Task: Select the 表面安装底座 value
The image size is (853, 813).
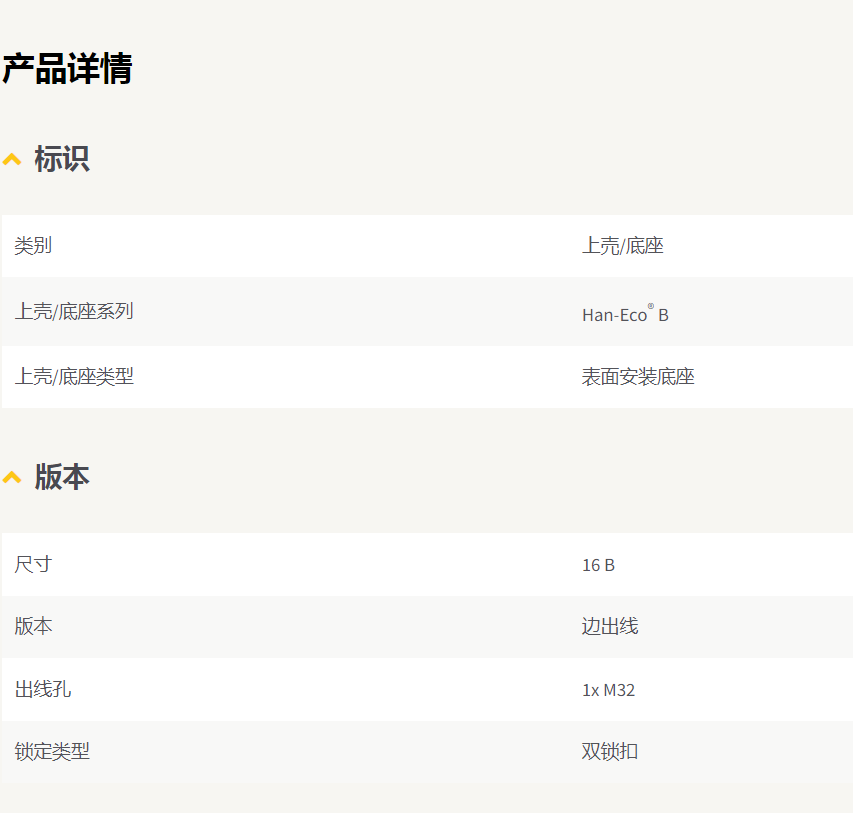Action: [638, 377]
